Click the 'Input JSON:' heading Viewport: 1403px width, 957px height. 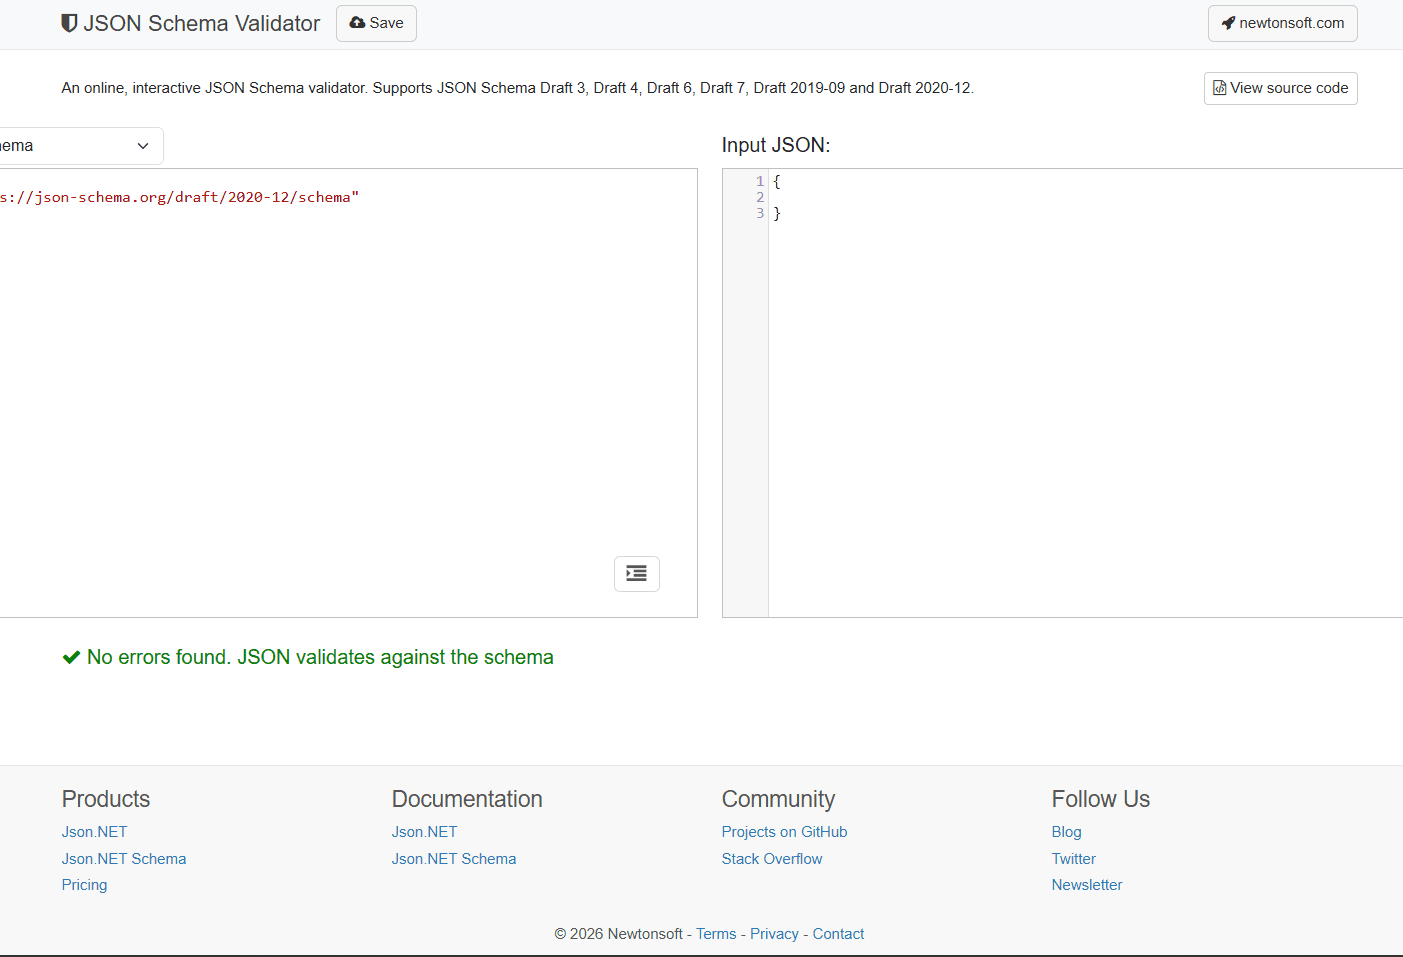tap(776, 145)
